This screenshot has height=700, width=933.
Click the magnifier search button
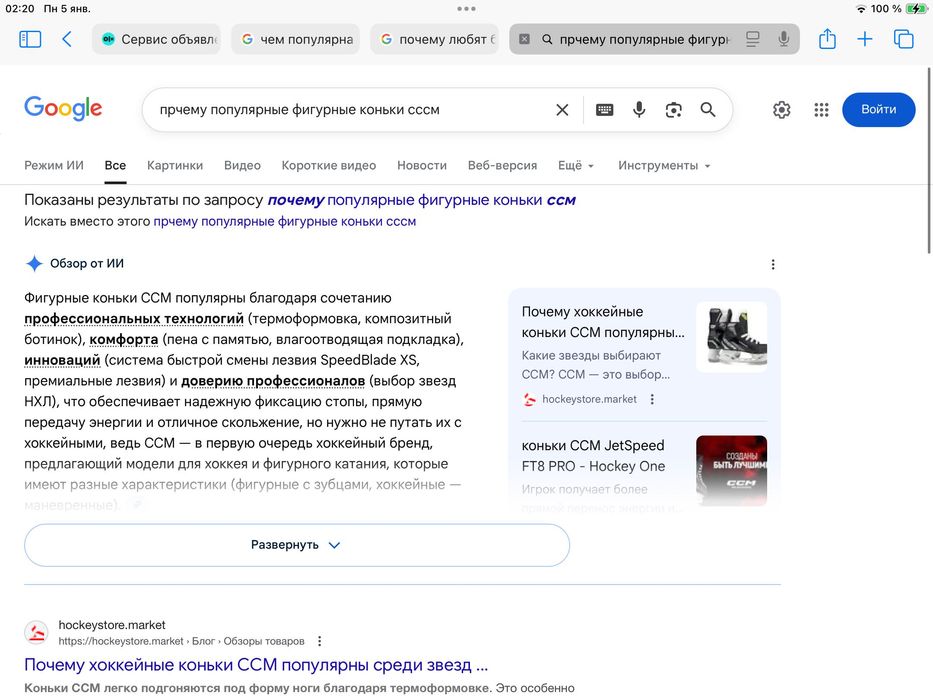[707, 110]
